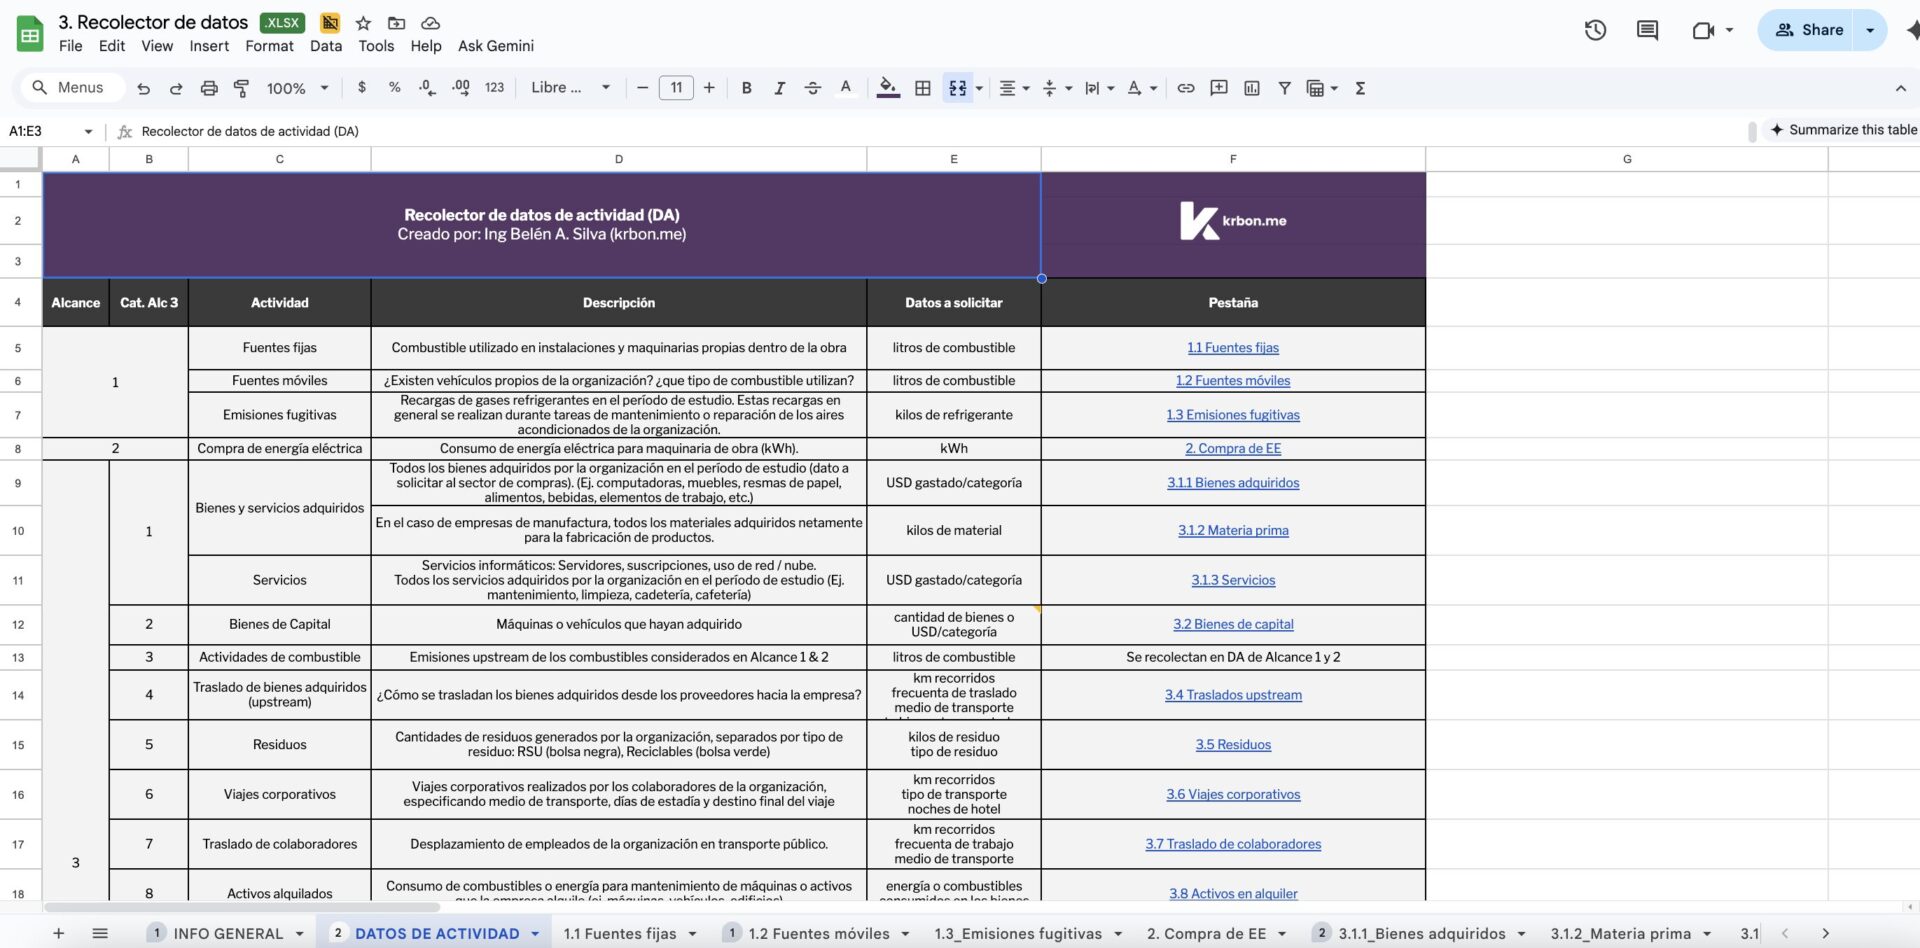
Task: Click the Insert link icon
Action: pos(1186,88)
